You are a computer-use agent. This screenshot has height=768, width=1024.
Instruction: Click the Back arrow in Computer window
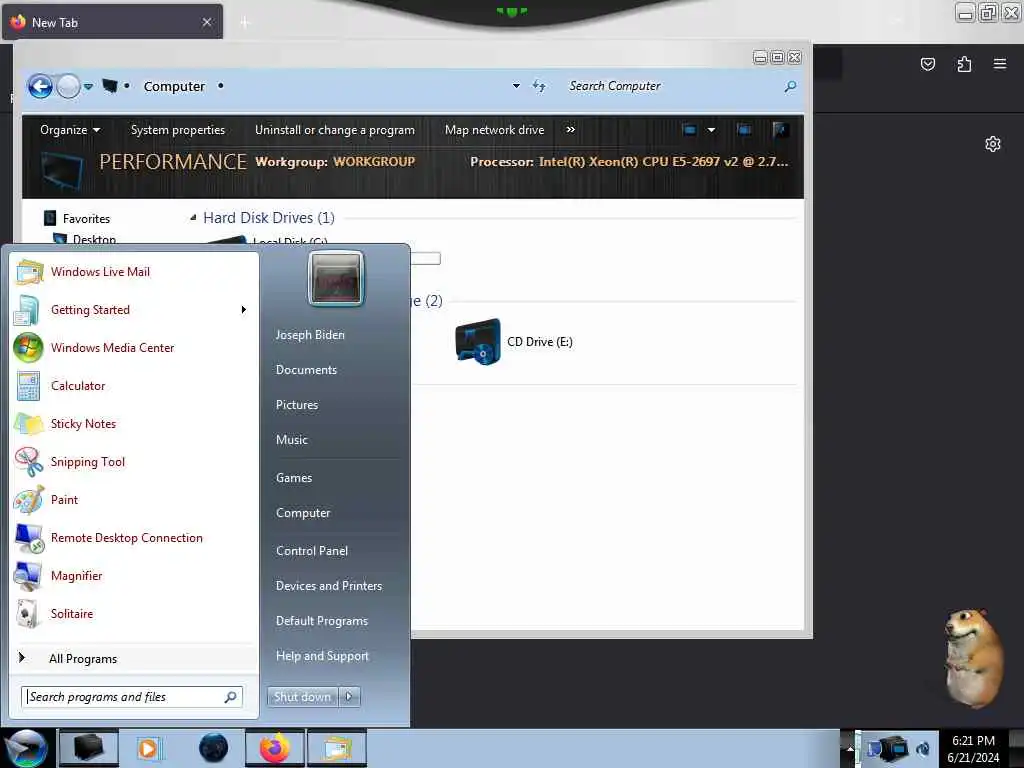tap(40, 86)
